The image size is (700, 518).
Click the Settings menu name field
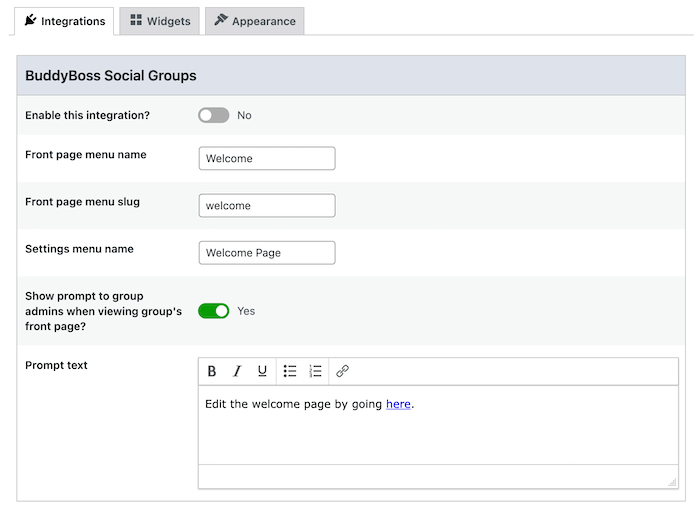pyautogui.click(x=267, y=253)
